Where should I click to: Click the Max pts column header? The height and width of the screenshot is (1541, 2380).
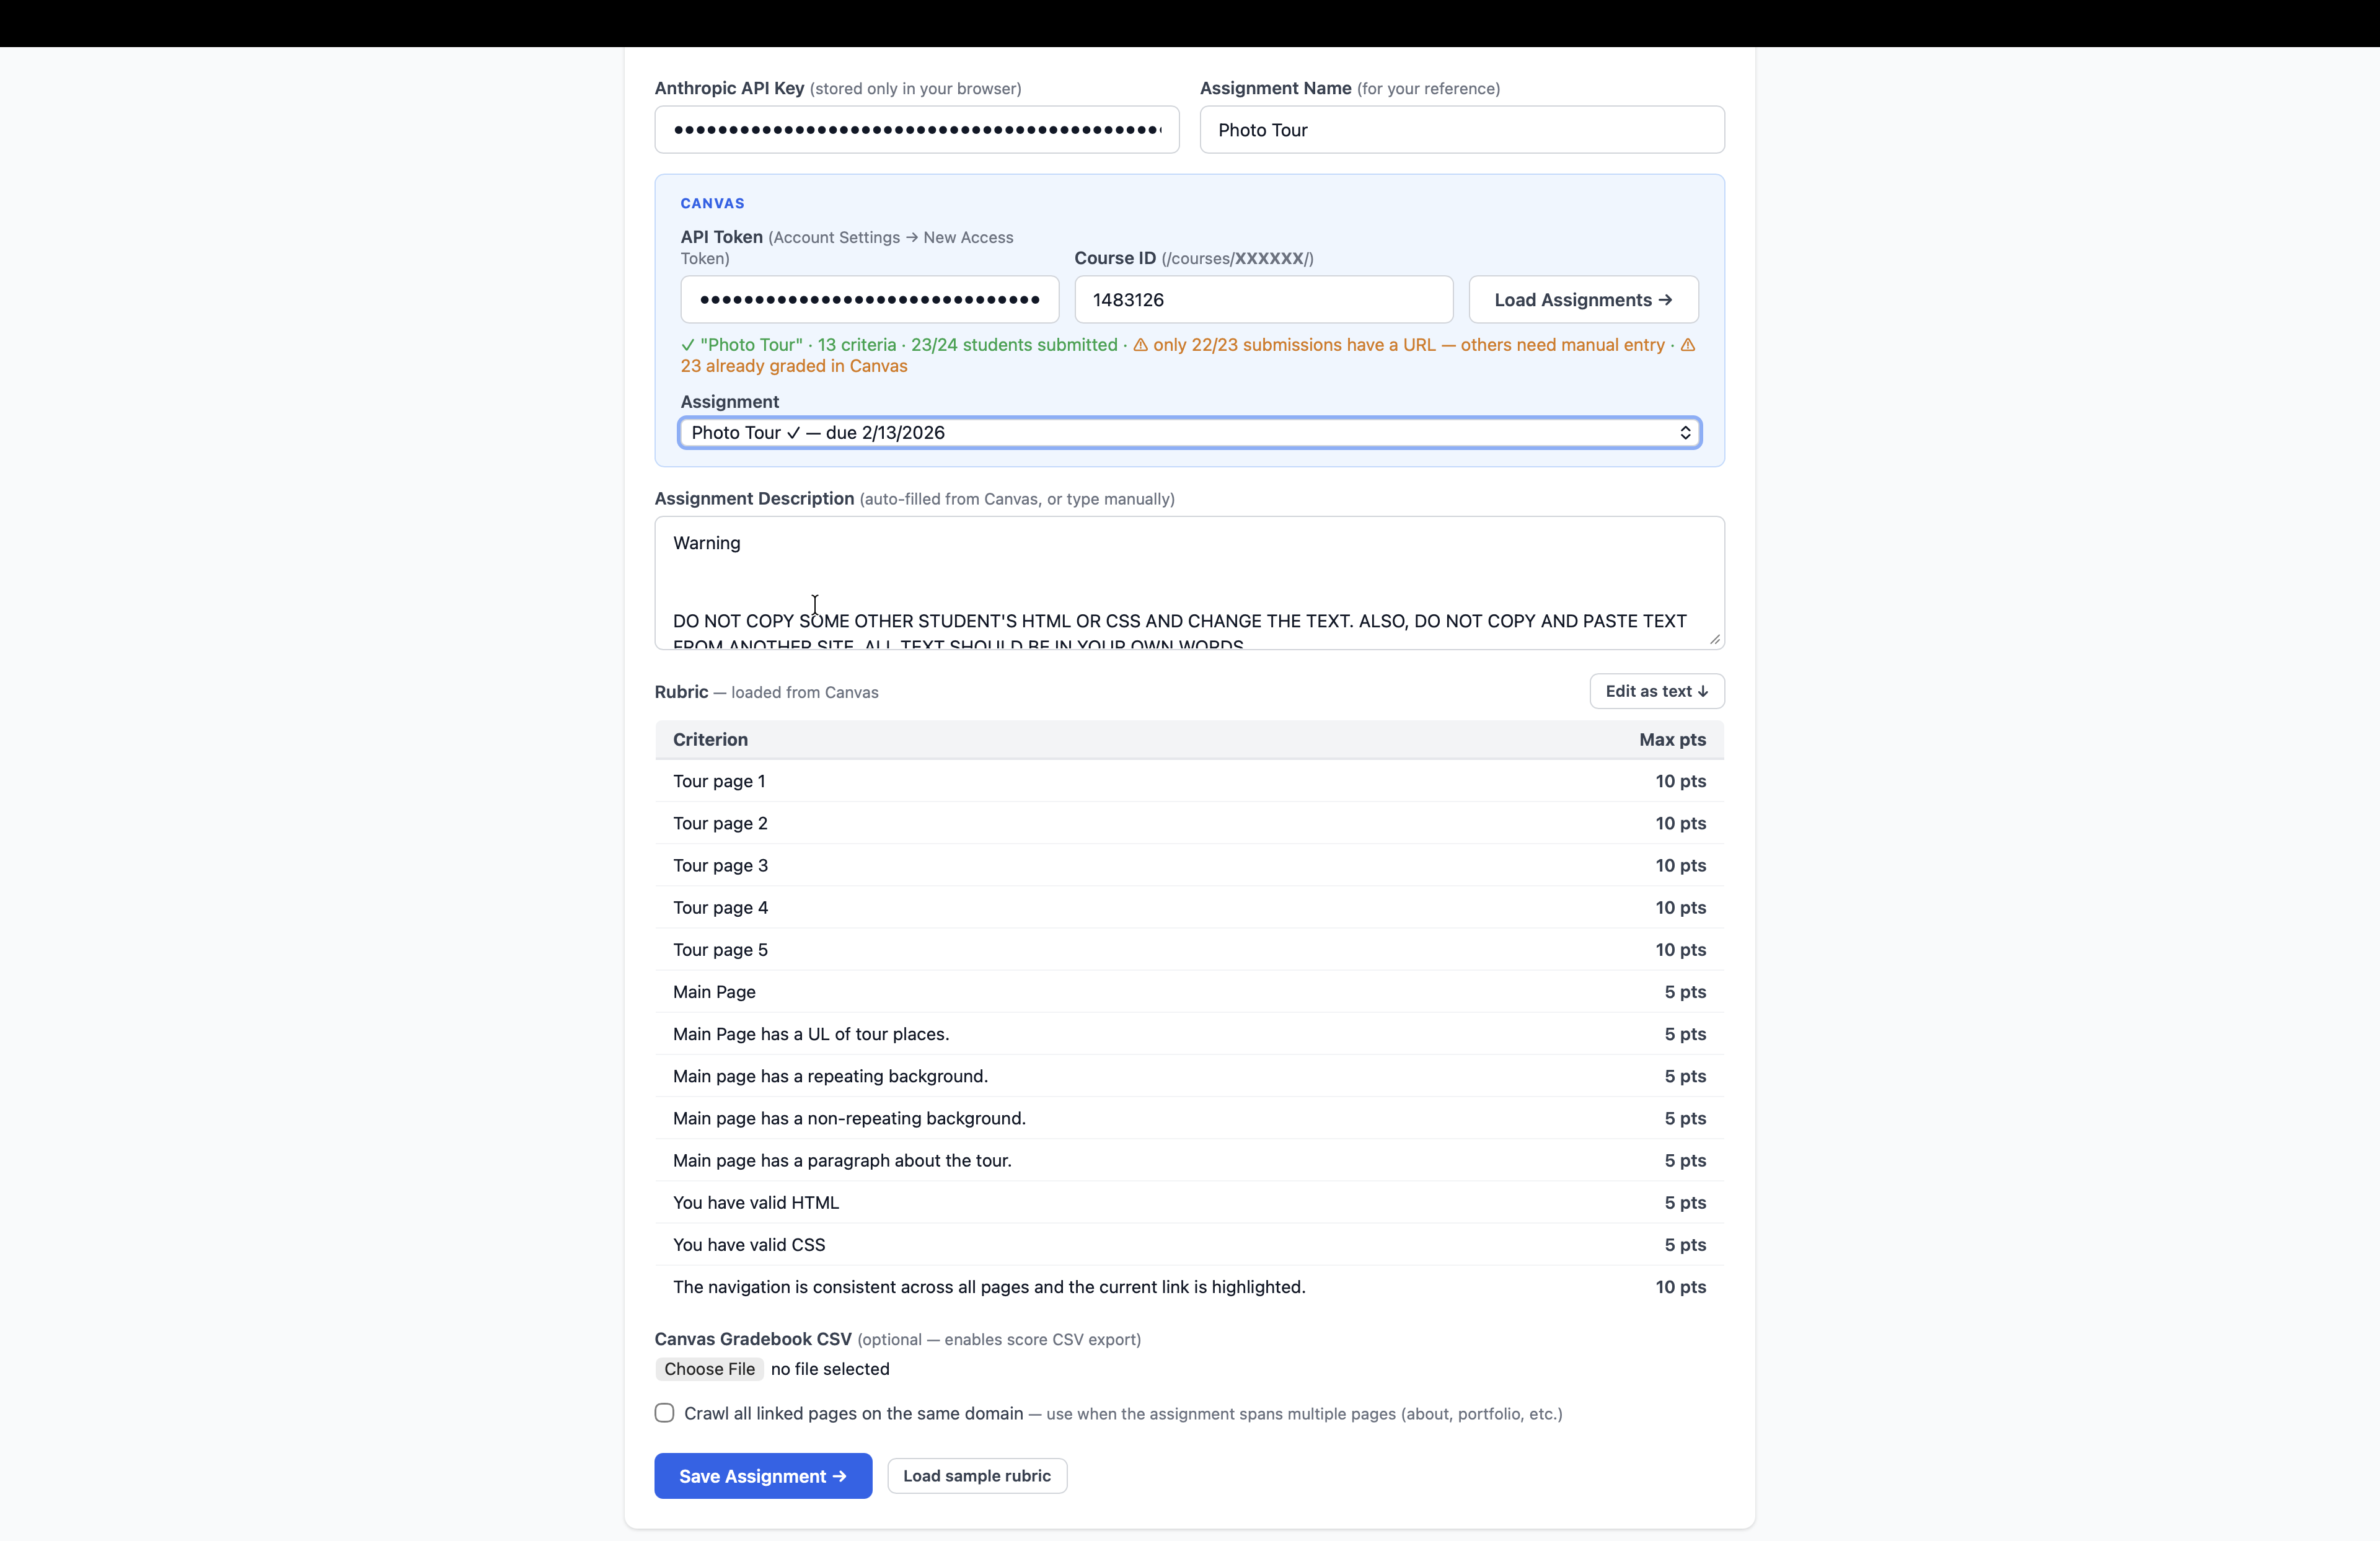[x=1672, y=739]
